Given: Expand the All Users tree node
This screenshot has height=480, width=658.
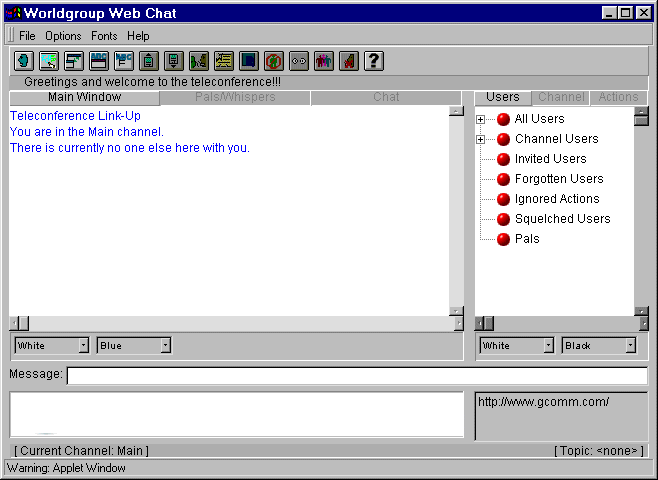Looking at the screenshot, I should [x=481, y=119].
